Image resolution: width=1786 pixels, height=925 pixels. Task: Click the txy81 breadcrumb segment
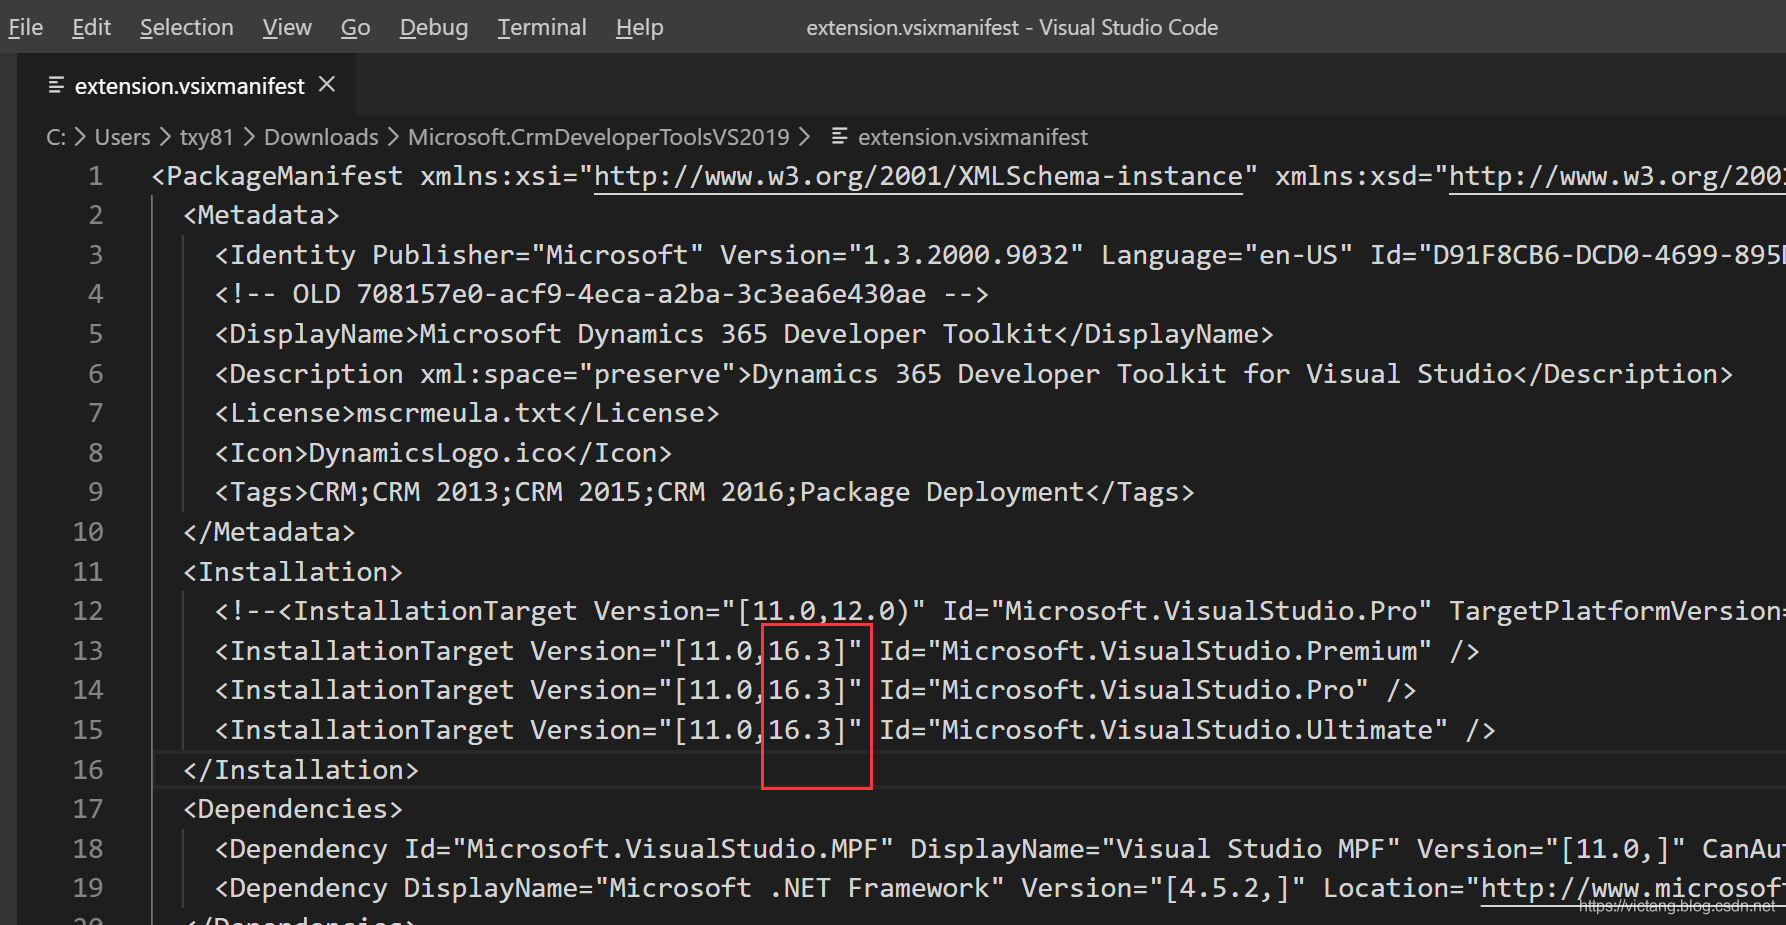click(x=207, y=137)
